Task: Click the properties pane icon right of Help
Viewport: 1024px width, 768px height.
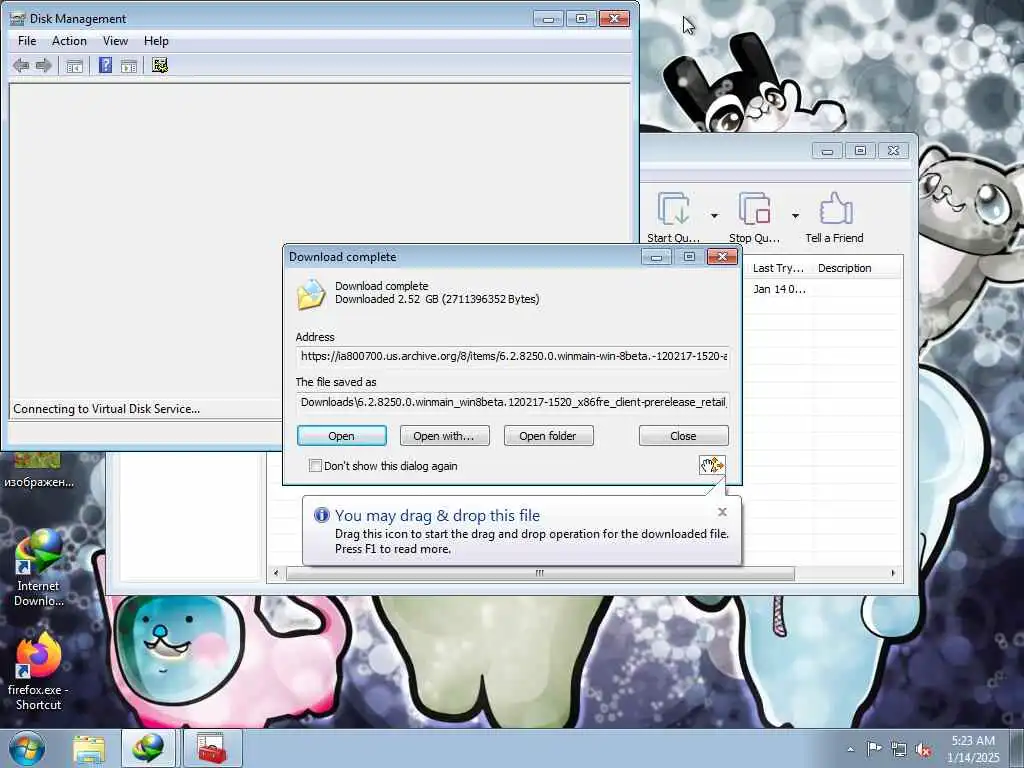Action: tap(129, 65)
